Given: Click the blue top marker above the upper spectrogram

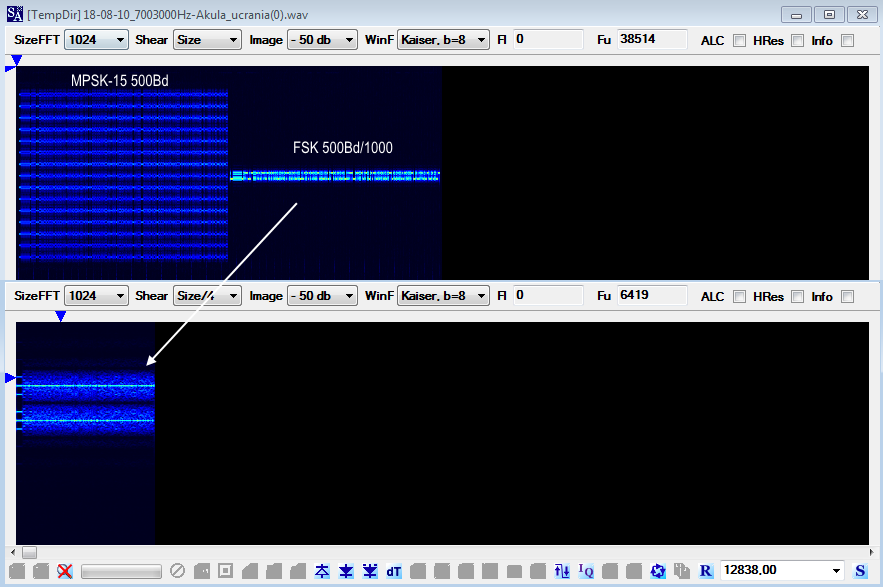Looking at the screenshot, I should pos(16,60).
